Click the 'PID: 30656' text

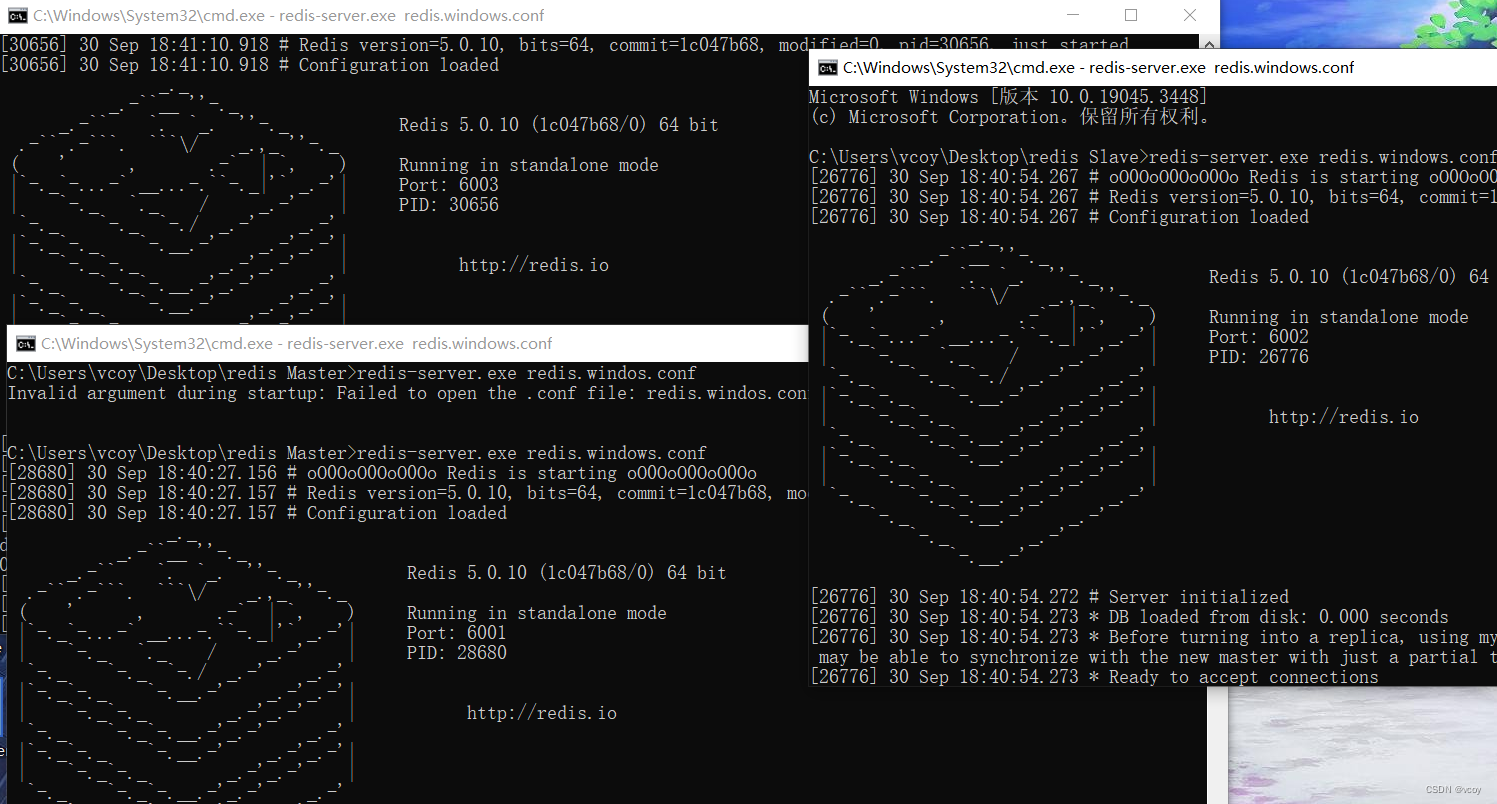[x=448, y=205]
